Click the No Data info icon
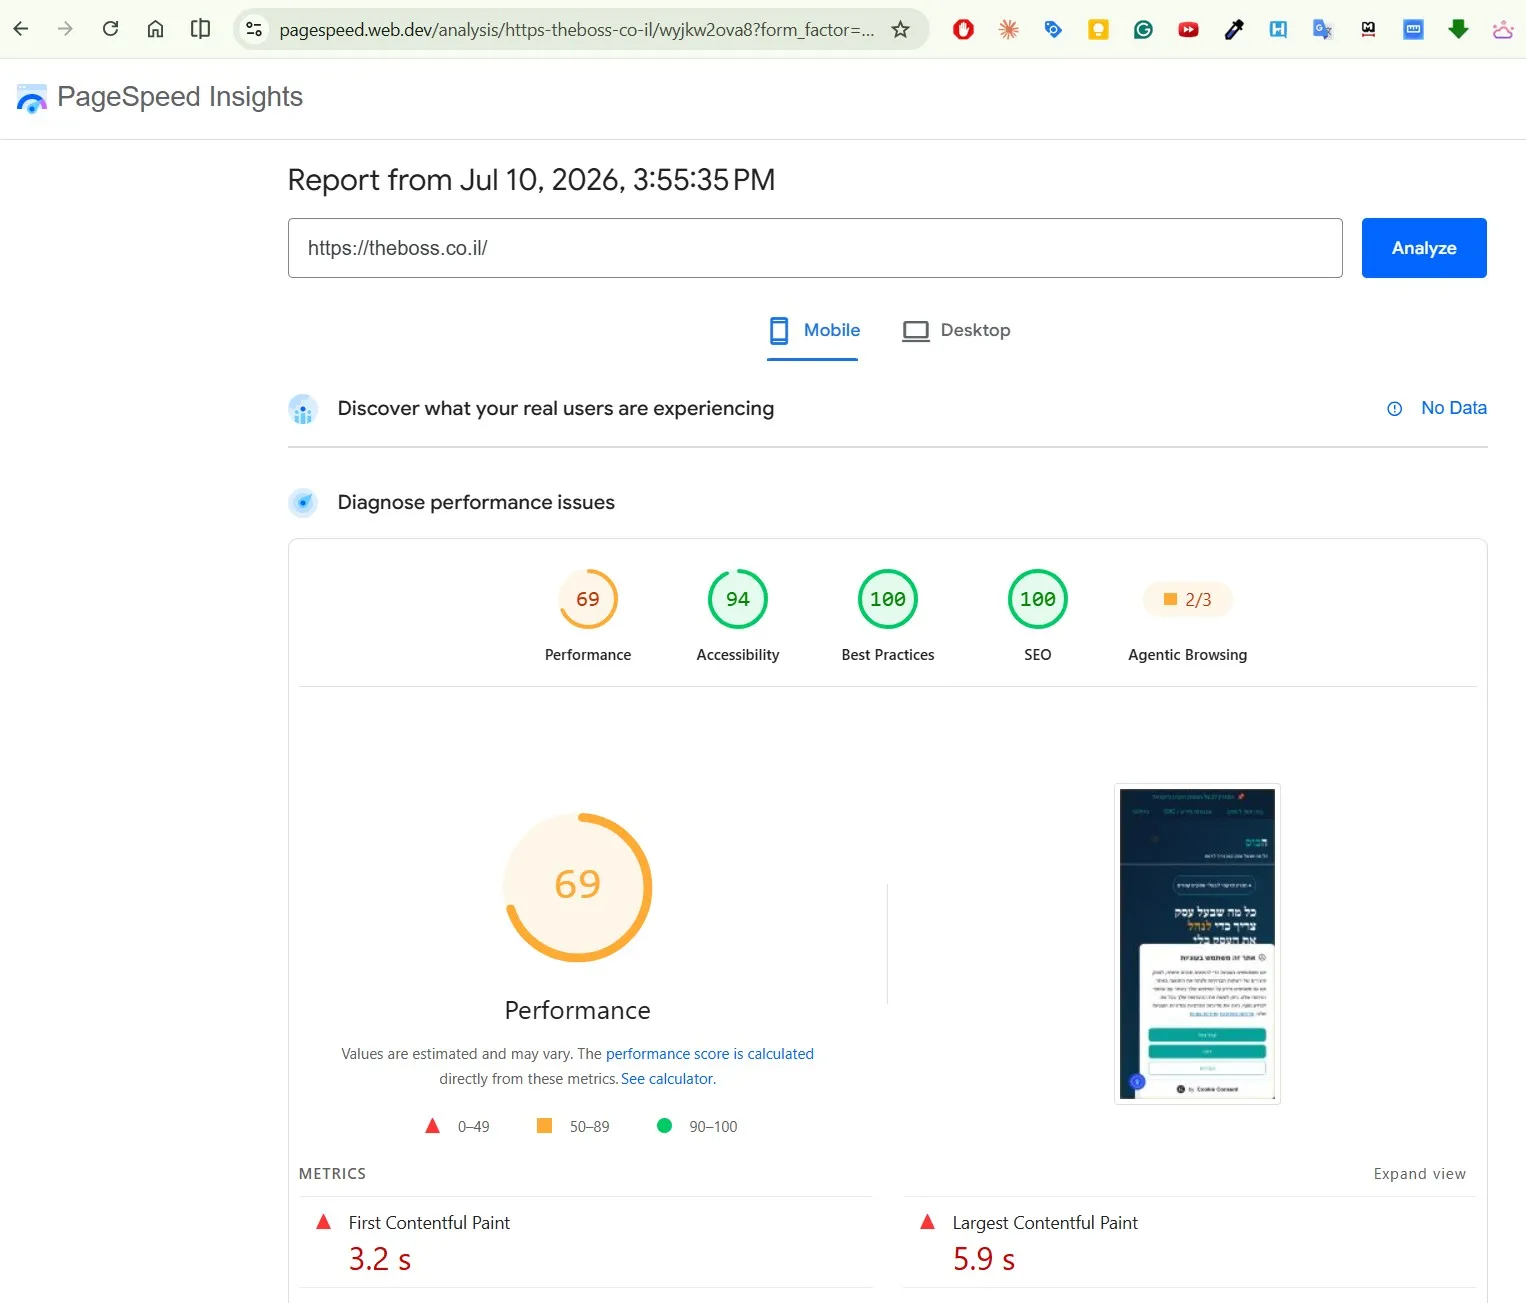 [x=1394, y=408]
